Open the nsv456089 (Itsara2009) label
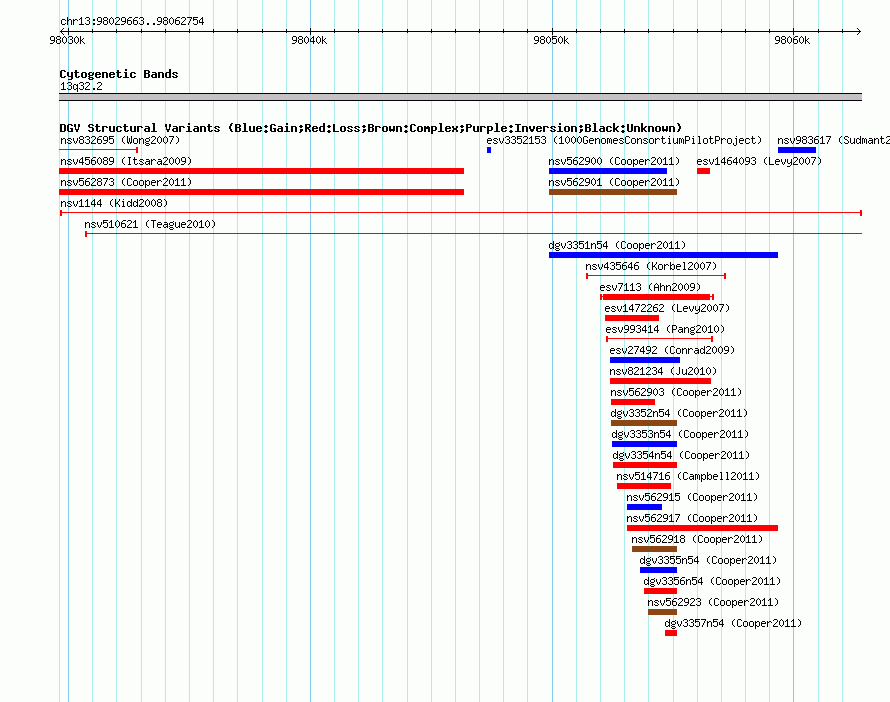Viewport: 890px width, 702px height. tap(126, 161)
